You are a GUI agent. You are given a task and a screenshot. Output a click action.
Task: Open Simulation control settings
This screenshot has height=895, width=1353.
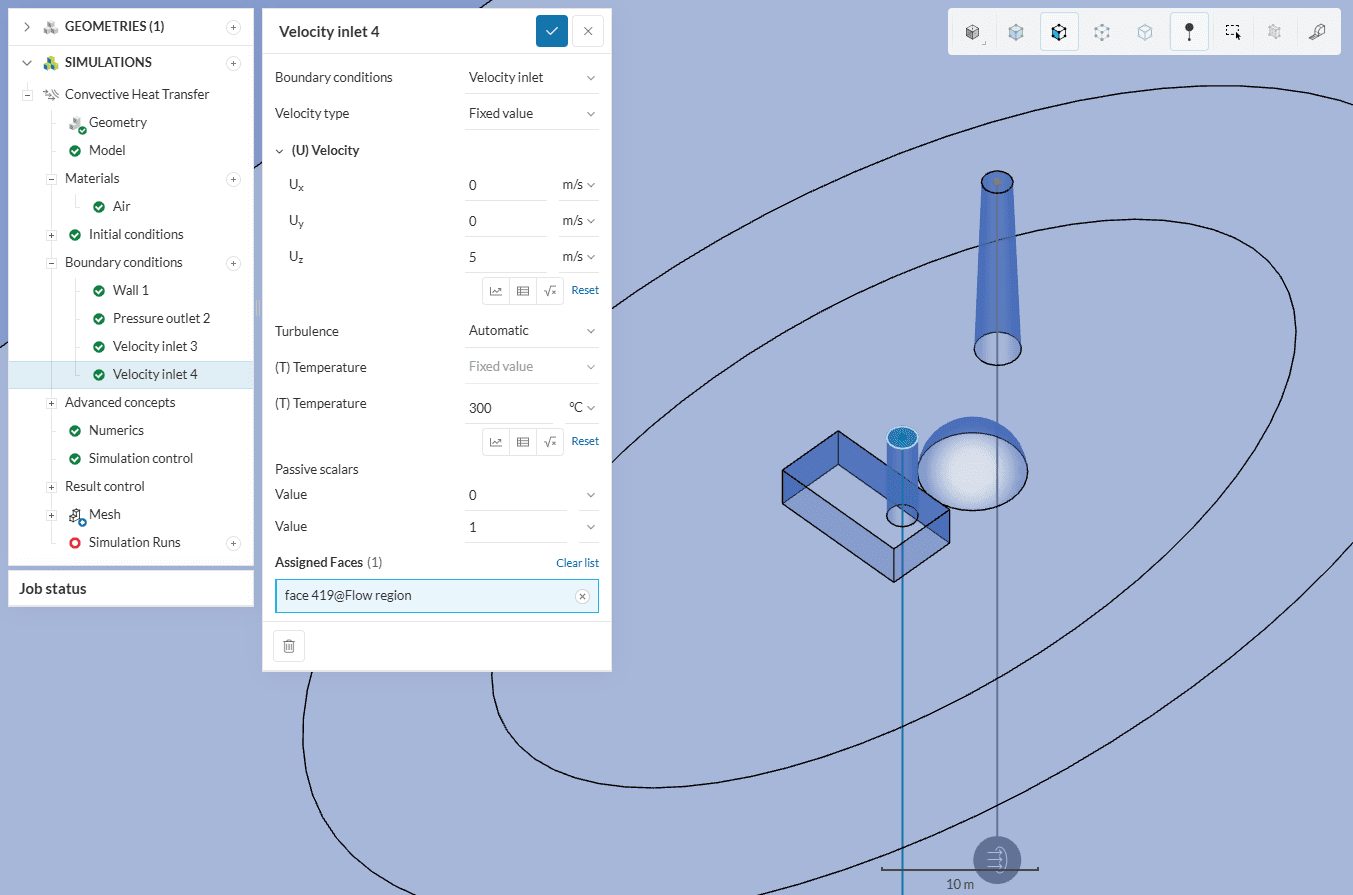(141, 458)
